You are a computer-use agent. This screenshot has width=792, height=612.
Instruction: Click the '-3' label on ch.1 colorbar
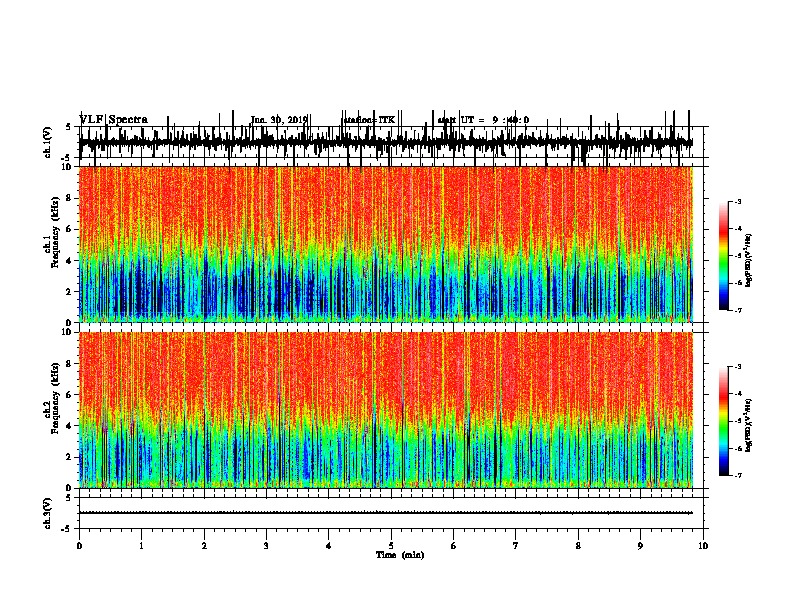pos(737,201)
